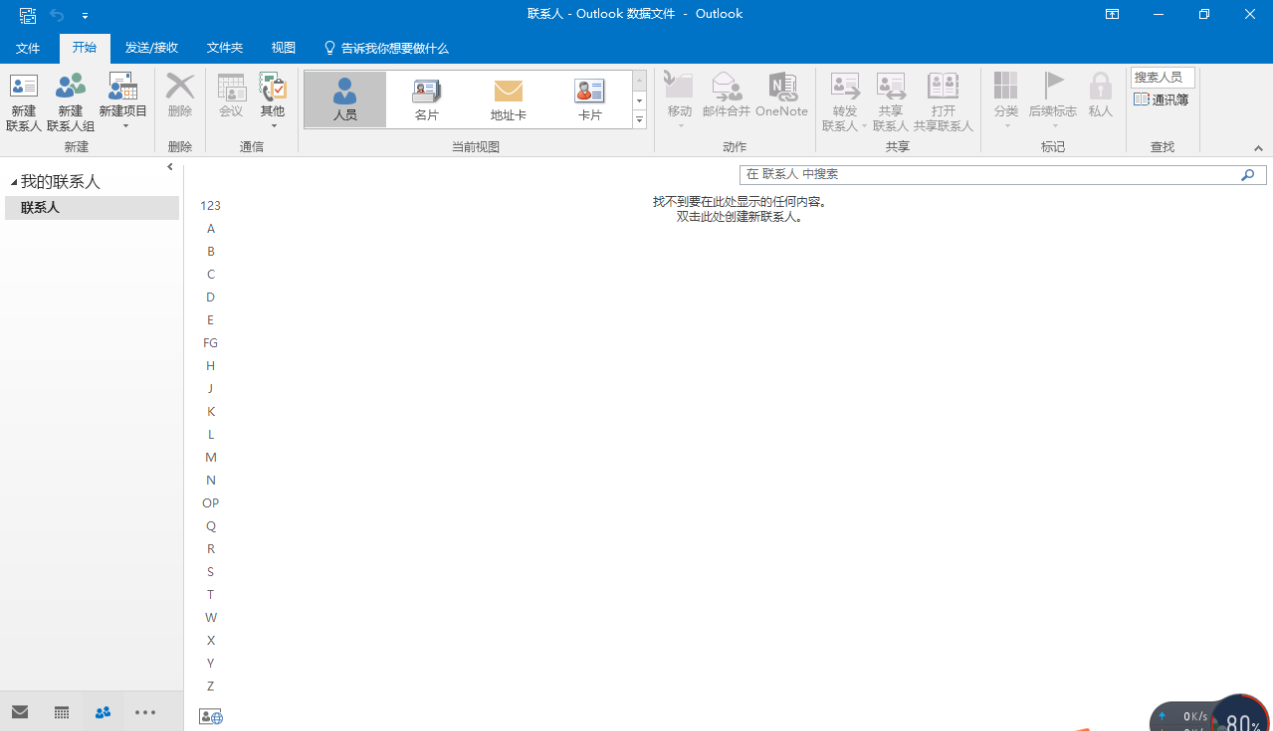This screenshot has width=1273, height=731.
Task: Click the 共享联系人 icon
Action: pos(891,101)
